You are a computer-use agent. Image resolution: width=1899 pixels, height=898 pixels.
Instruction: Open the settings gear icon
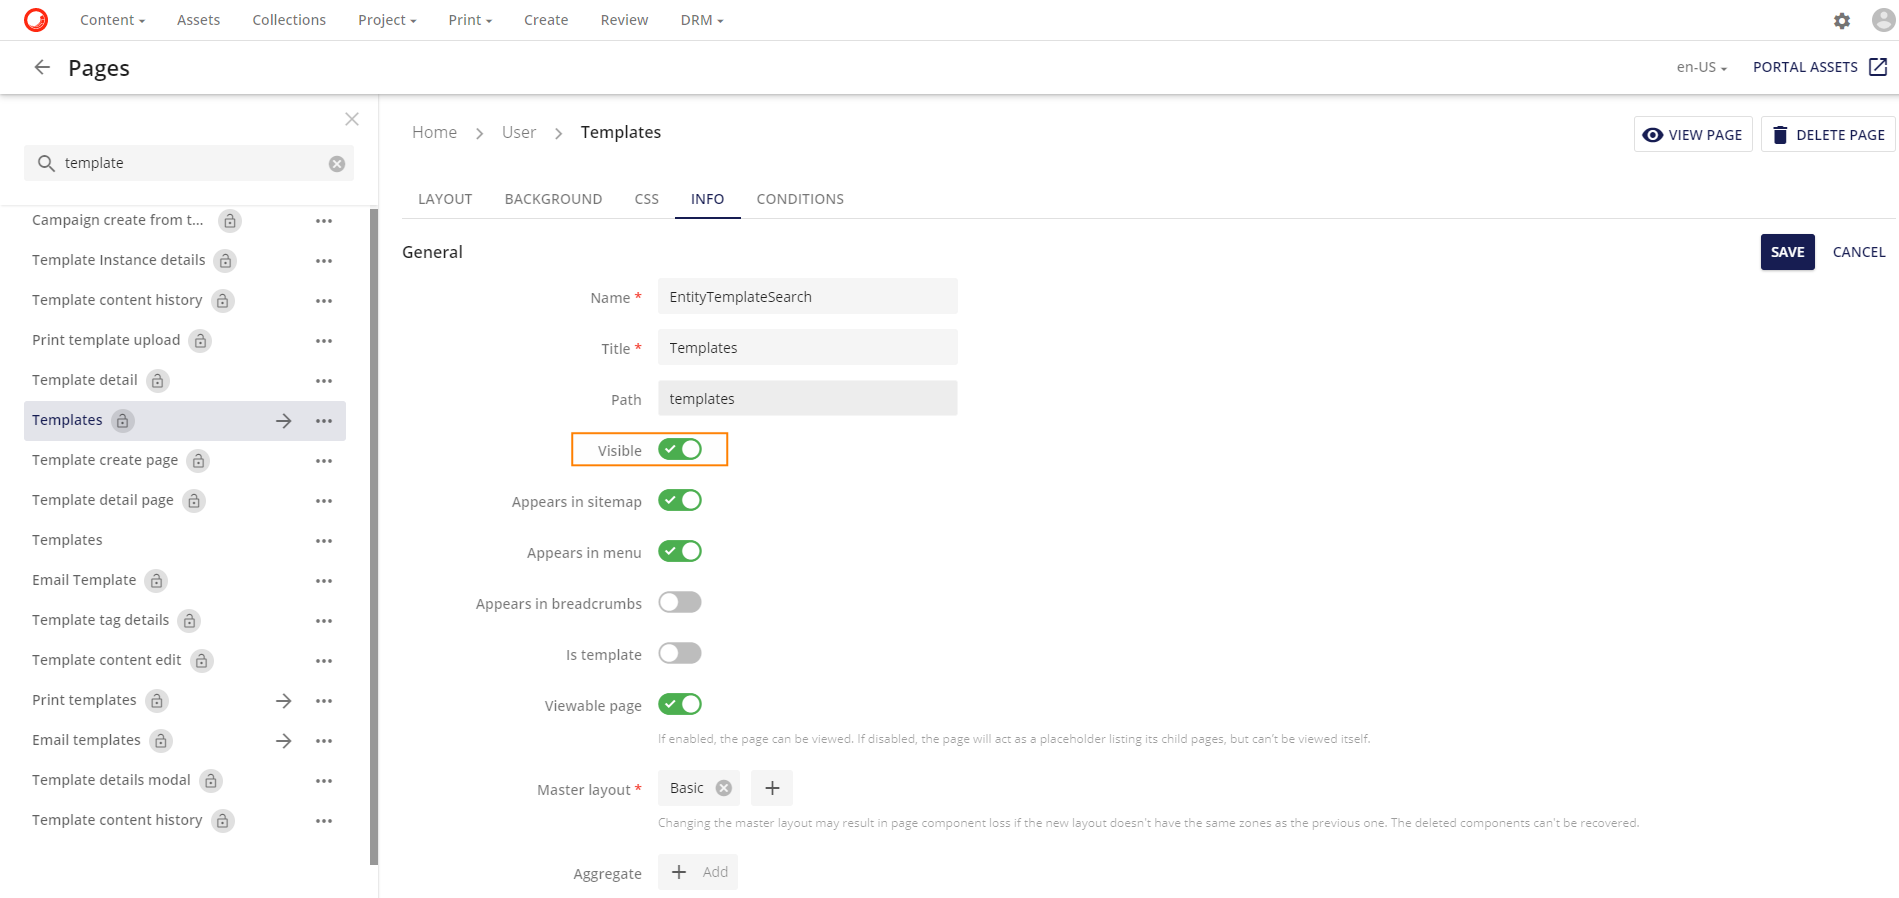(1841, 20)
